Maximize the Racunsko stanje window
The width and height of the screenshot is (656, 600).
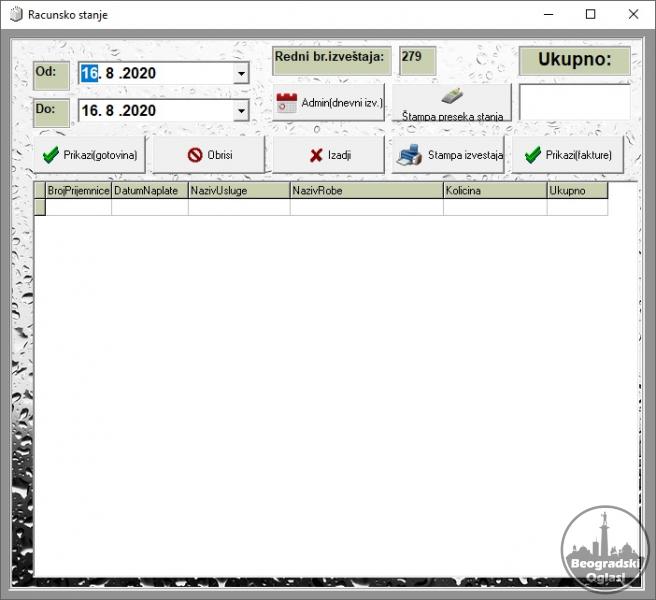coord(590,15)
